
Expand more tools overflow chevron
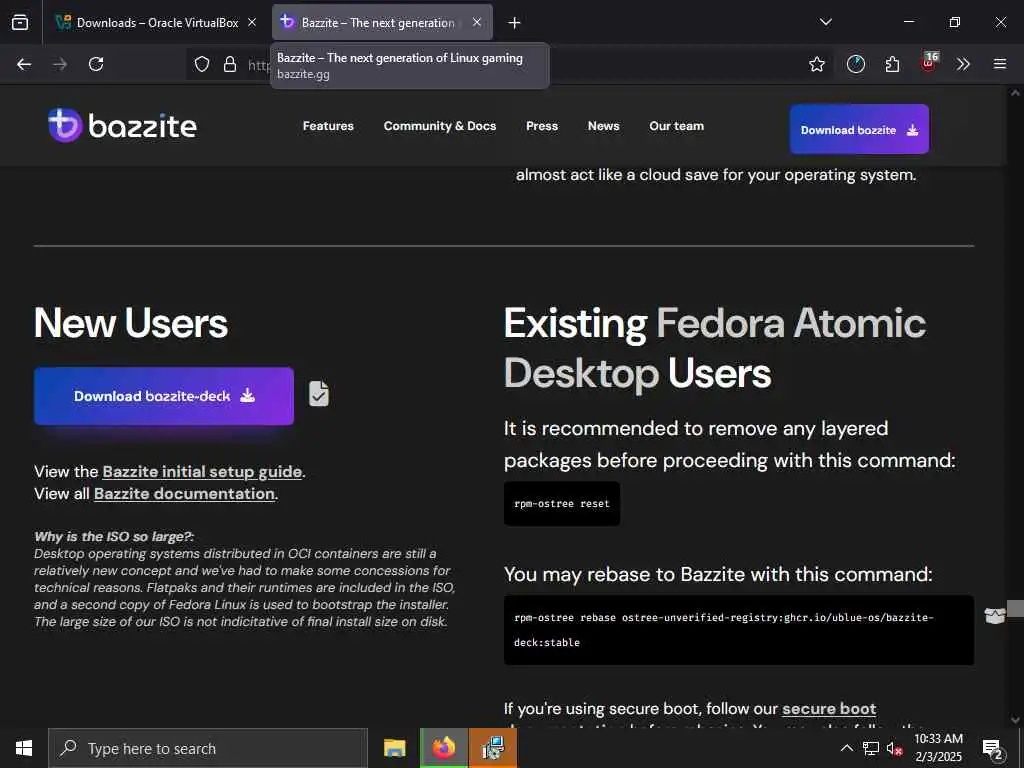963,64
